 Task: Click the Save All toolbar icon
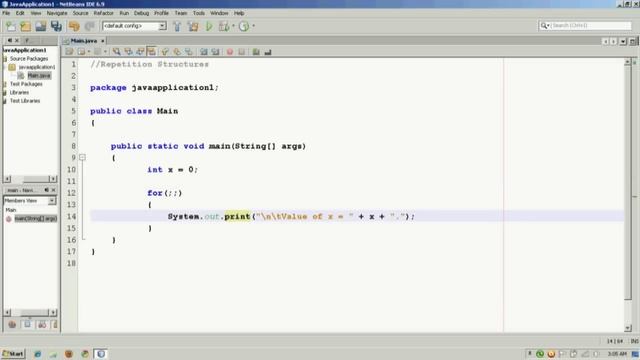click(x=56, y=27)
